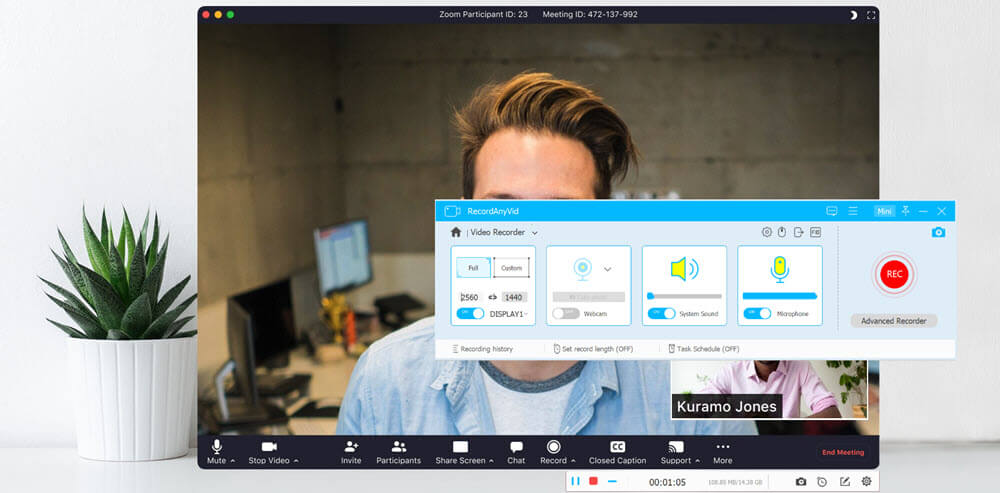Click the moon icon in Zoom title bar
Viewport: 1000px width, 493px height.
pos(853,15)
